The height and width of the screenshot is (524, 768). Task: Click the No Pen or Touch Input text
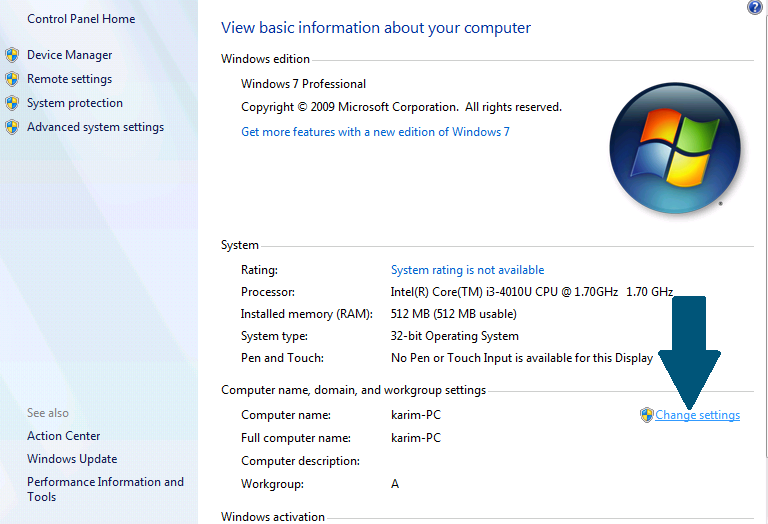522,358
